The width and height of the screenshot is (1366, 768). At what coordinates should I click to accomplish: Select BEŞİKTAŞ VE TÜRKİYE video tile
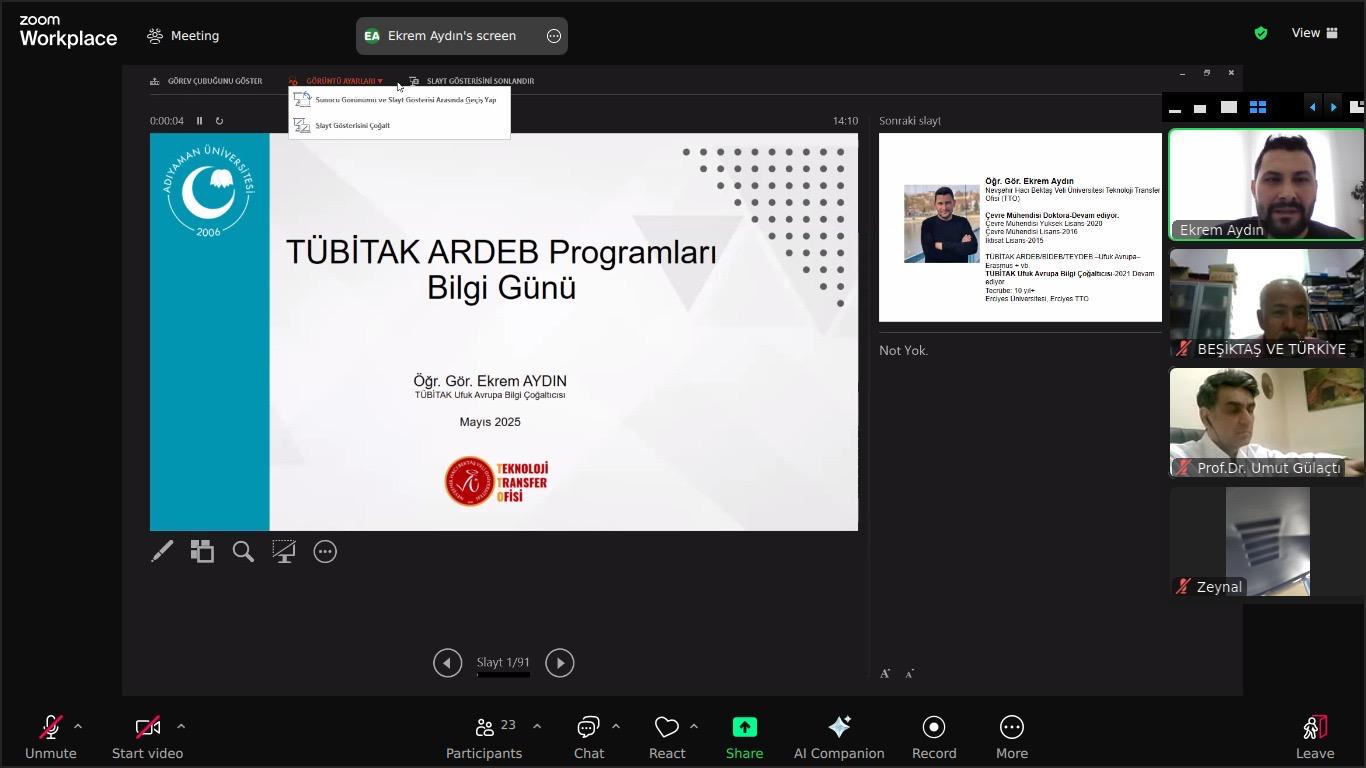pos(1267,303)
